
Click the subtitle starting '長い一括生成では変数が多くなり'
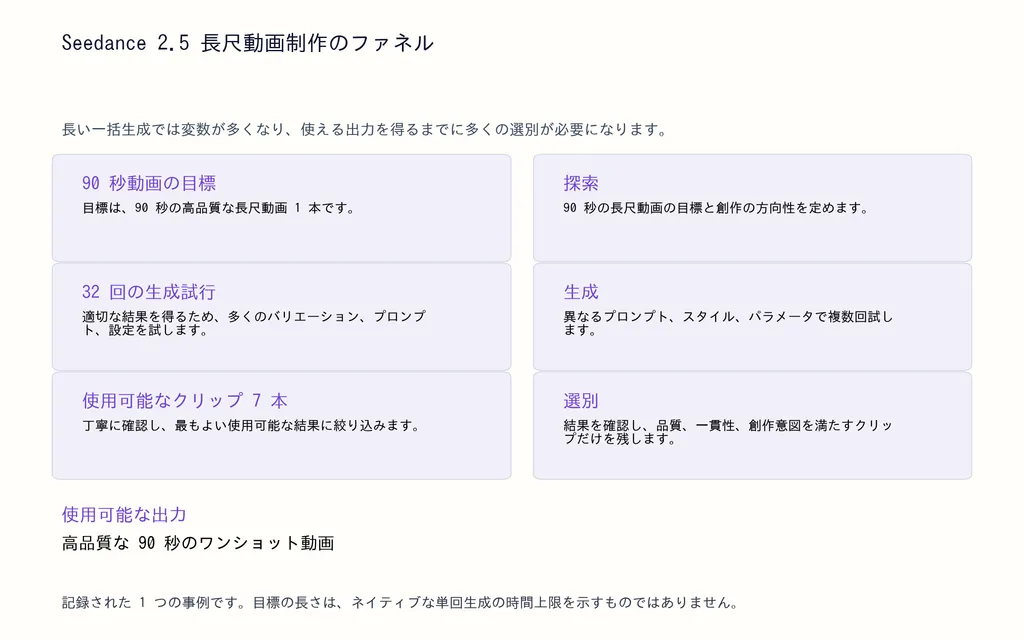(x=364, y=129)
